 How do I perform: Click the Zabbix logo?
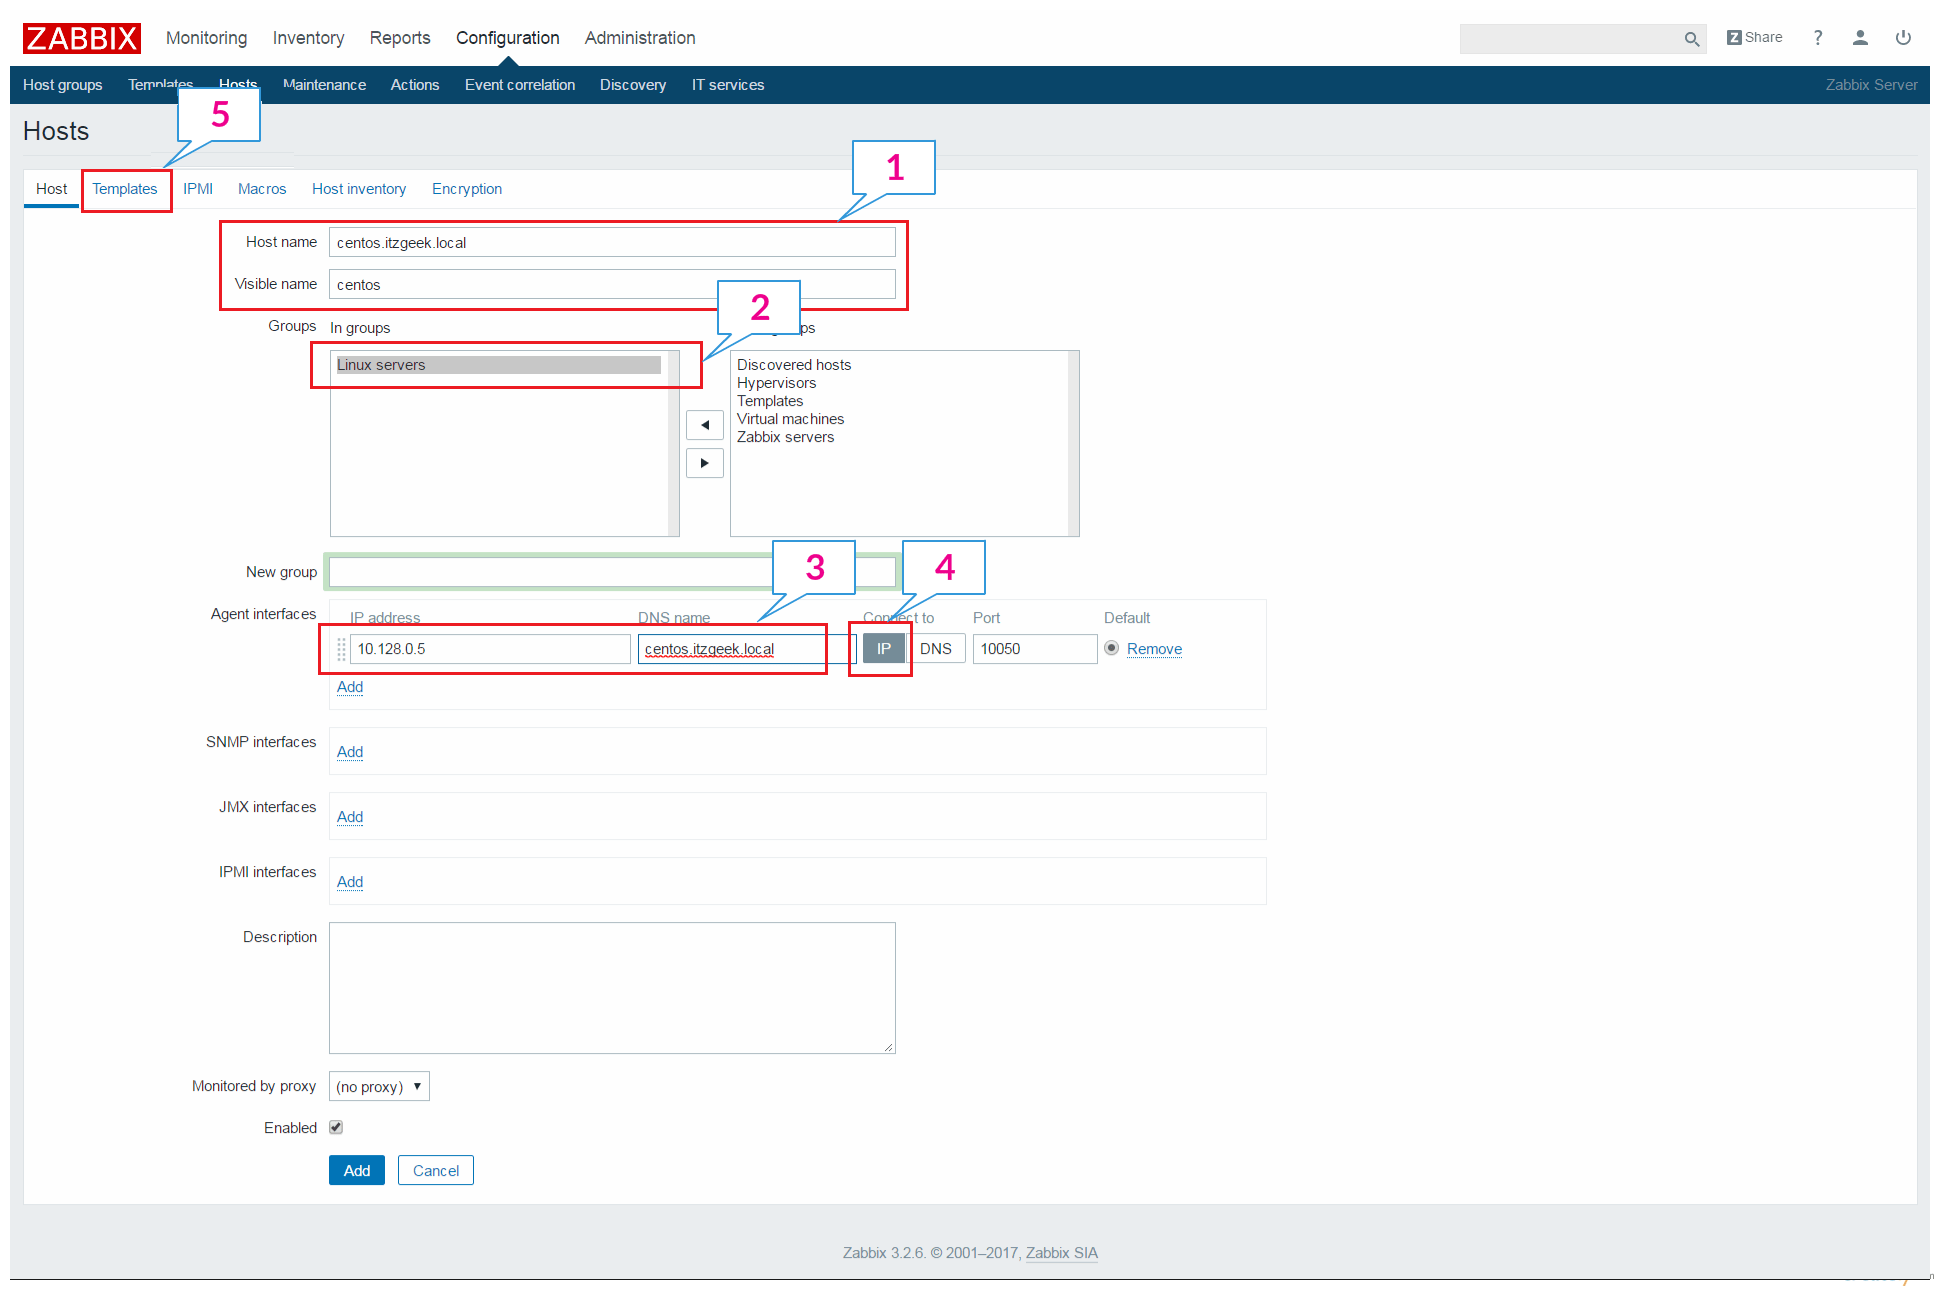tap(82, 38)
